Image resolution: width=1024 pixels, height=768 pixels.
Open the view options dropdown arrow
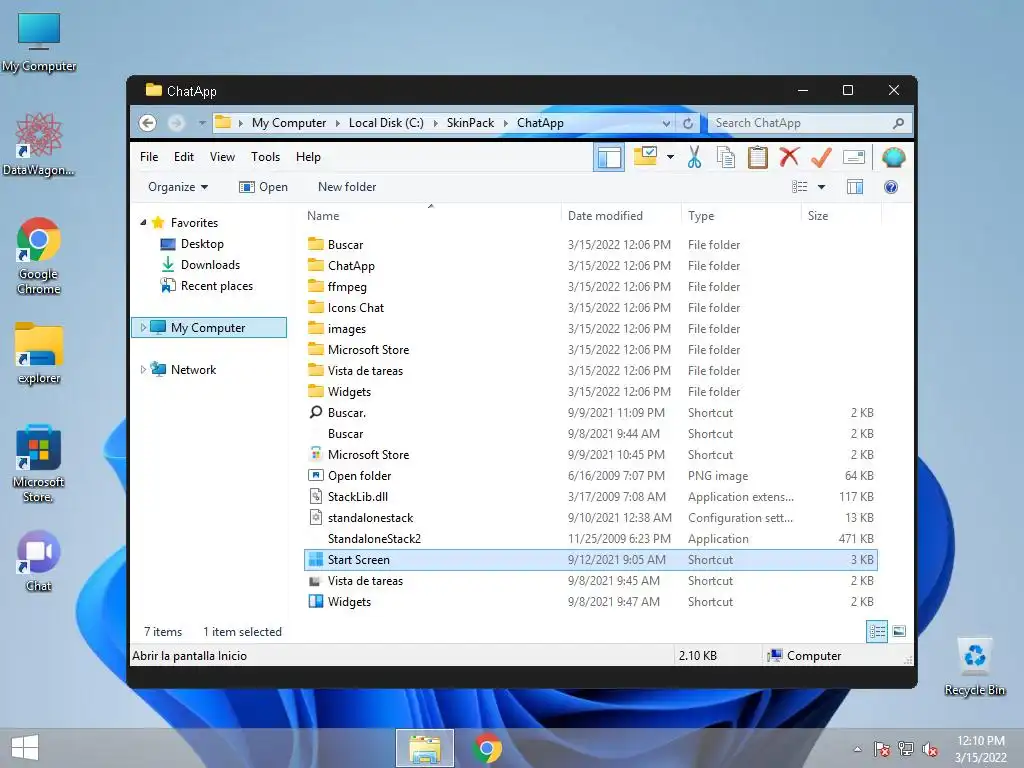click(822, 187)
